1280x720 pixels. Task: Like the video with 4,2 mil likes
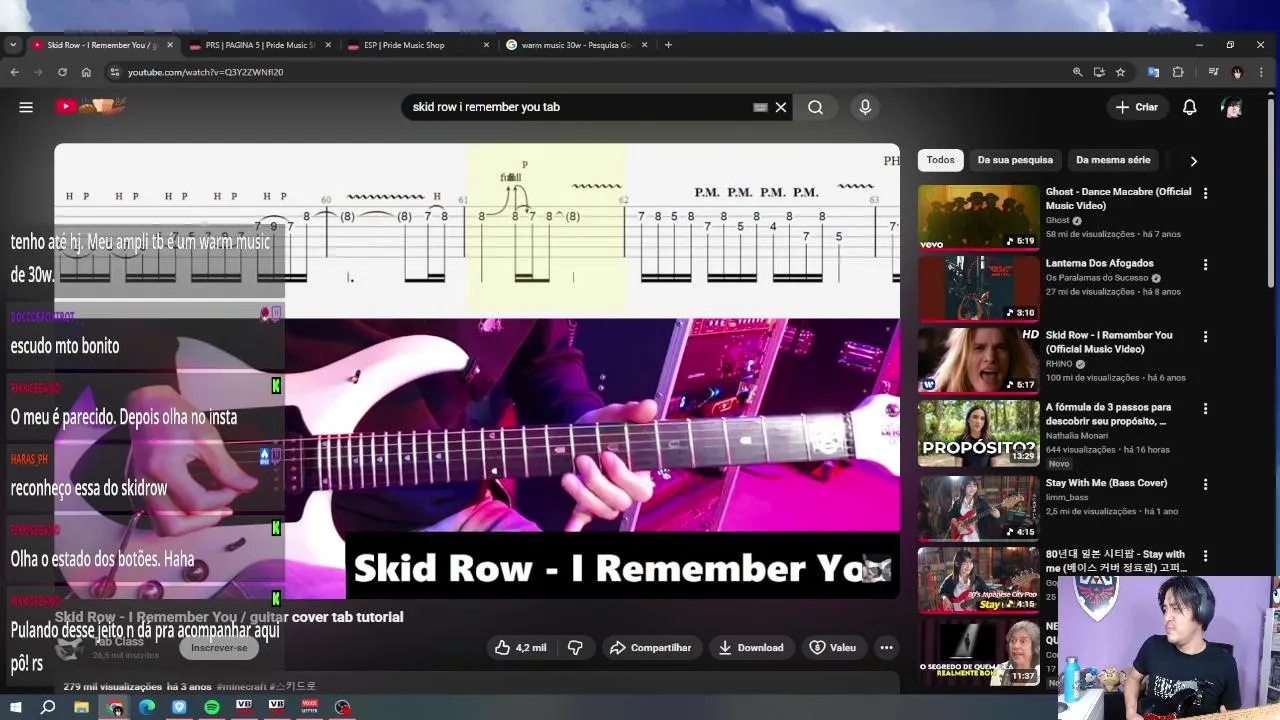[521, 647]
